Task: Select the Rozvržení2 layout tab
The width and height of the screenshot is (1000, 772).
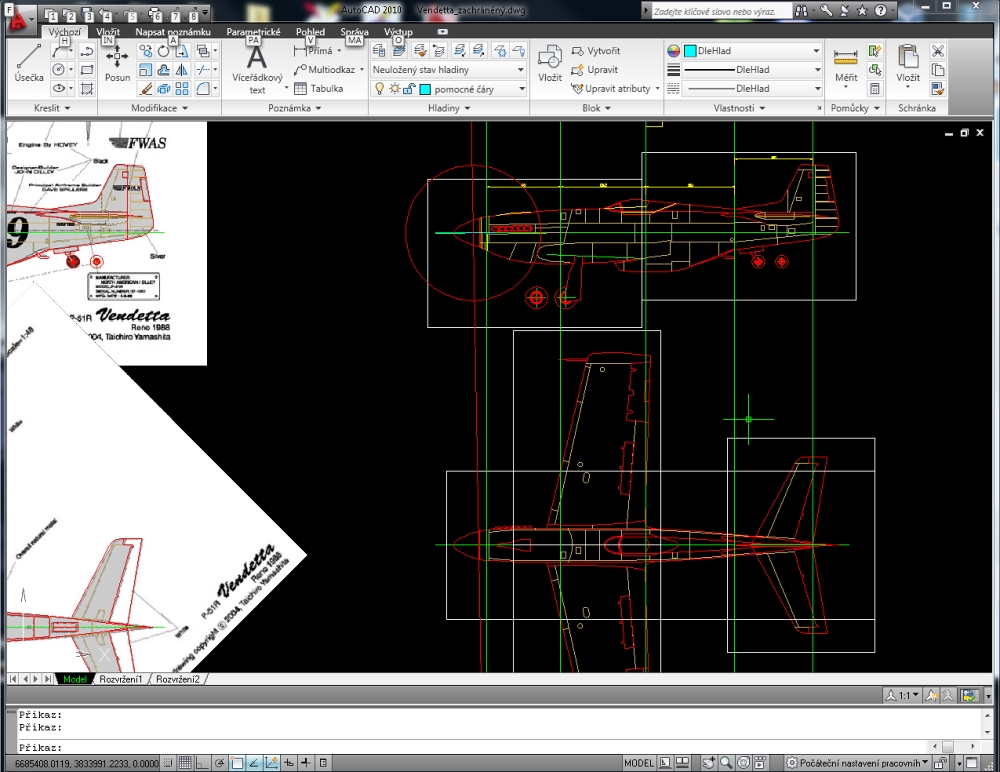Action: point(177,679)
